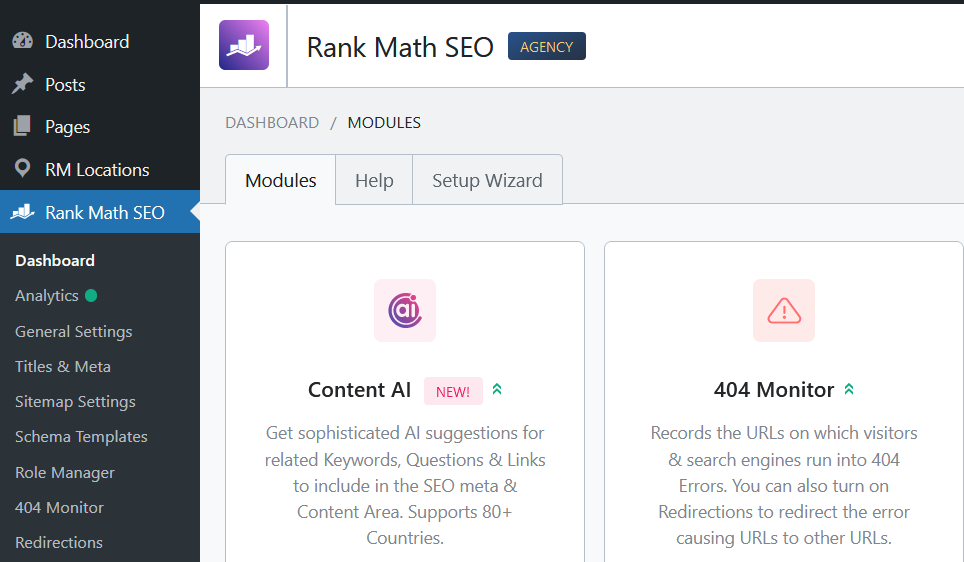Click the Rank Math SEO sidebar menu icon

pyautogui.click(x=22, y=212)
